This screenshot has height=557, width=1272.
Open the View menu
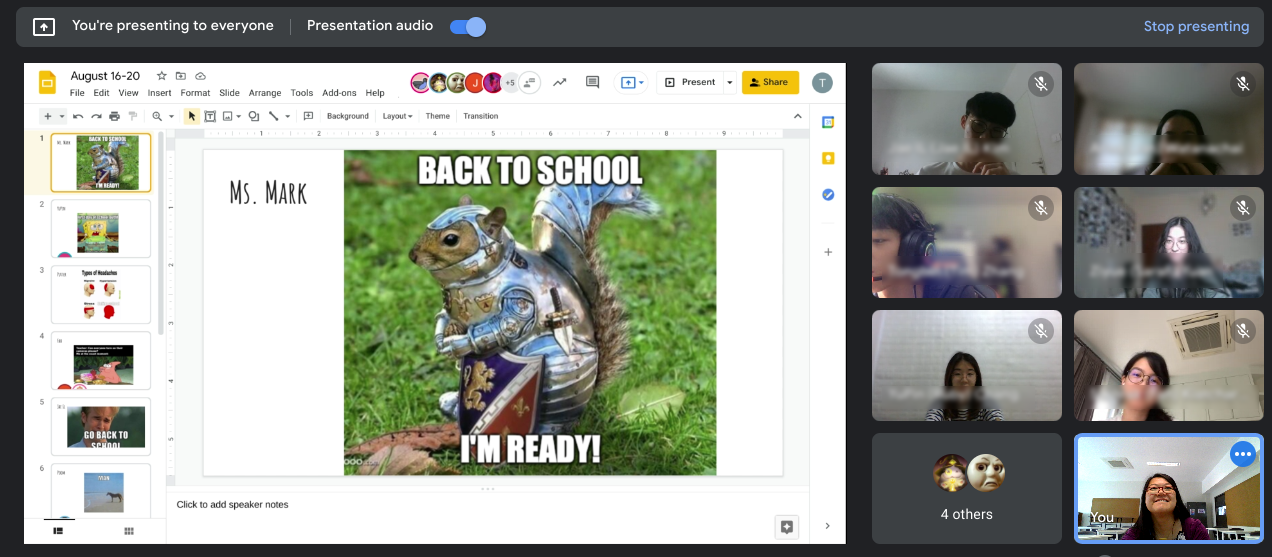129,93
